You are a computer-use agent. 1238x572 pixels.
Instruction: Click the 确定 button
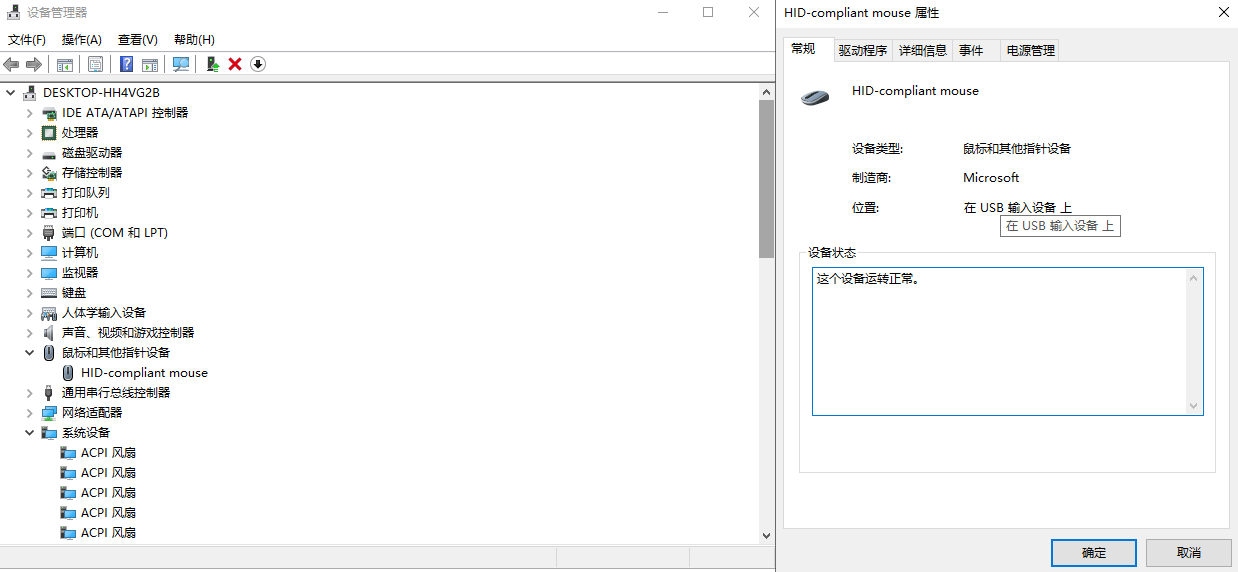[1094, 553]
